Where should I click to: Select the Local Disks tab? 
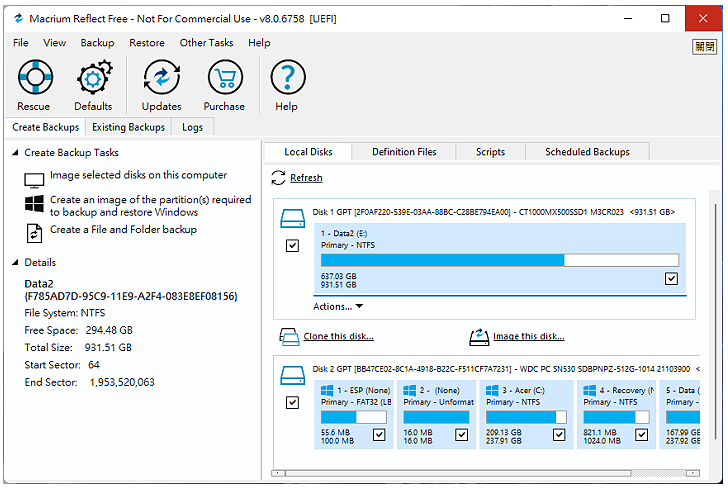pyautogui.click(x=308, y=152)
